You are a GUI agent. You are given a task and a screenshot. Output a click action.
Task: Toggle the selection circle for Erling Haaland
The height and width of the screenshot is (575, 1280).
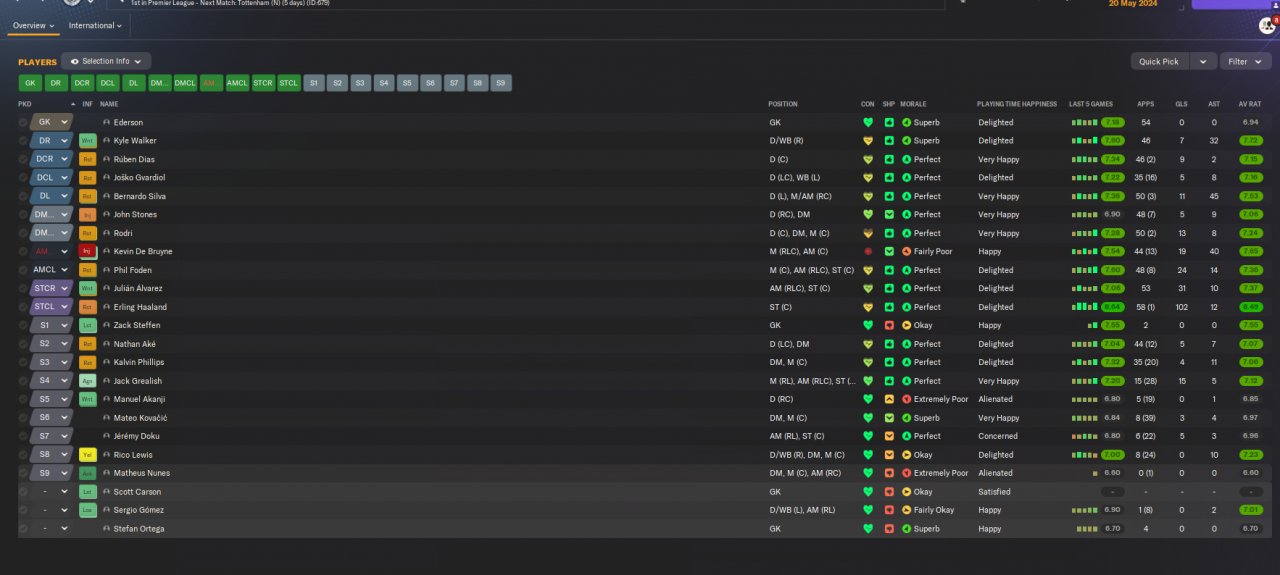23,307
